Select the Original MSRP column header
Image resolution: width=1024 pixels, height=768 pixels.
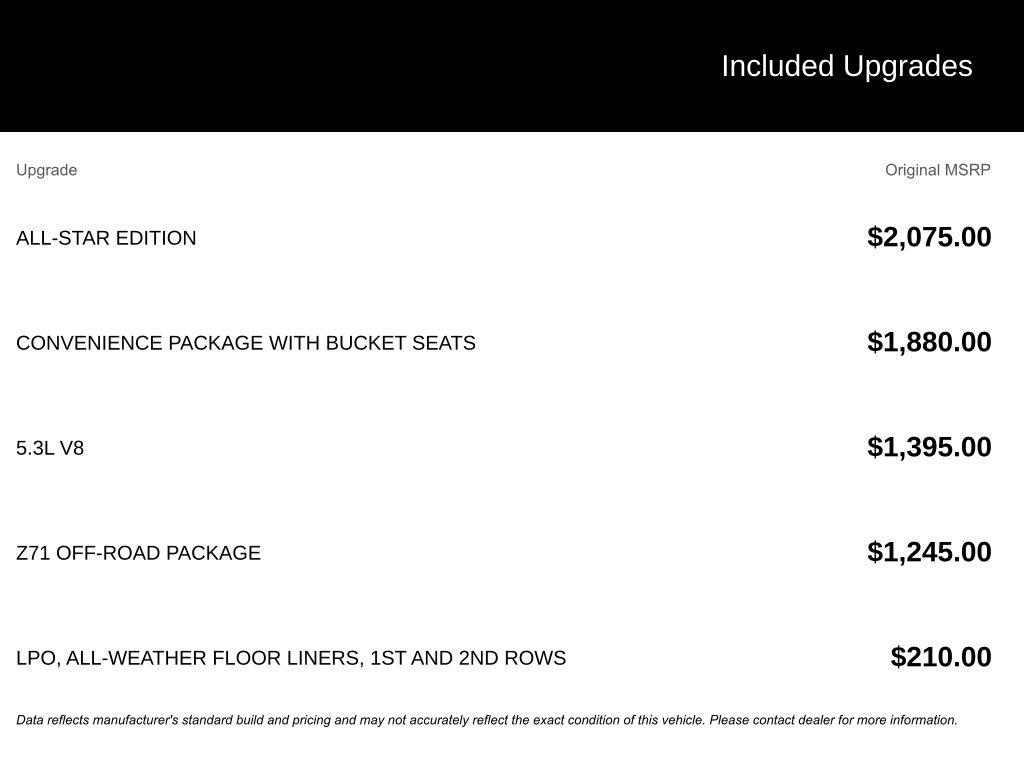click(x=937, y=170)
